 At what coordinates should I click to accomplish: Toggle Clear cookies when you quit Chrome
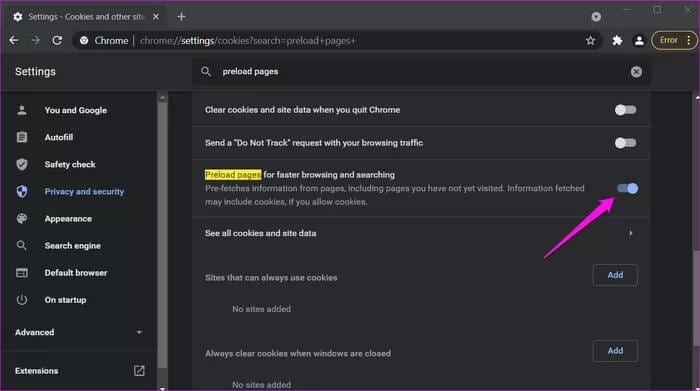click(625, 110)
